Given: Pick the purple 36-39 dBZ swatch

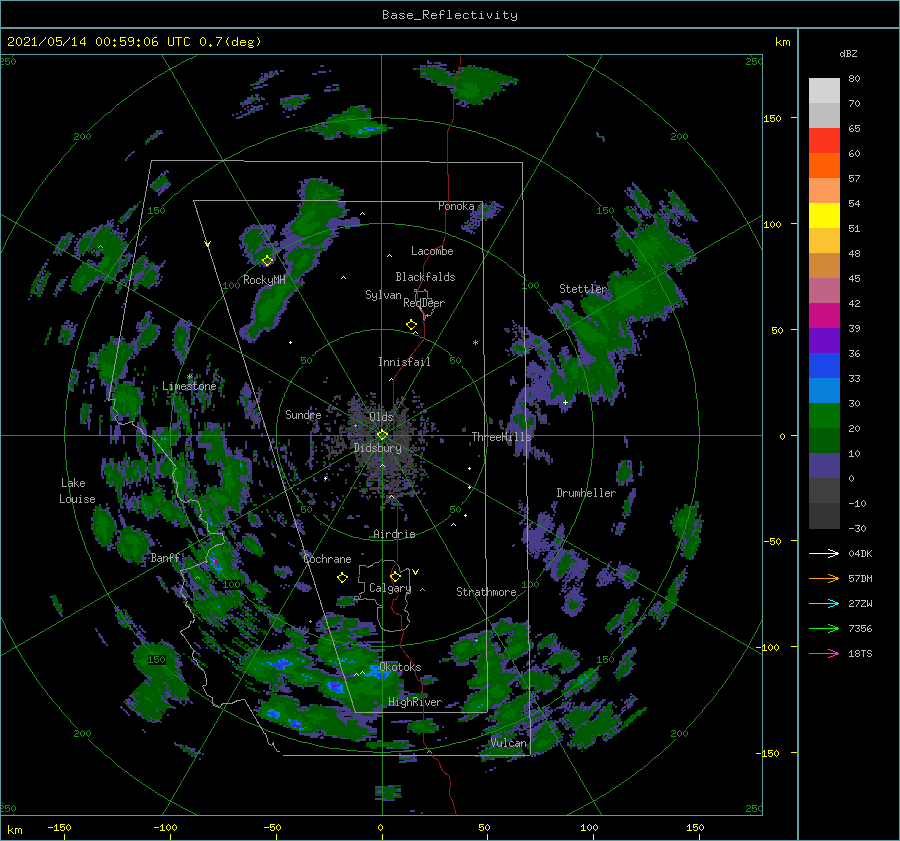Looking at the screenshot, I should 824,341.
